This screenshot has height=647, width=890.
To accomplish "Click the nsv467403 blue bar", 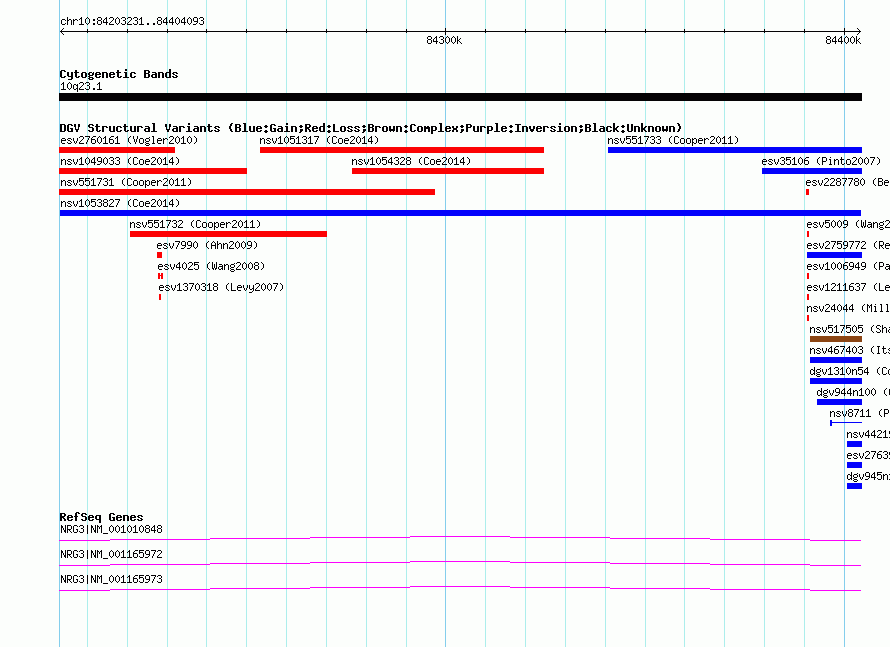I will 836,360.
